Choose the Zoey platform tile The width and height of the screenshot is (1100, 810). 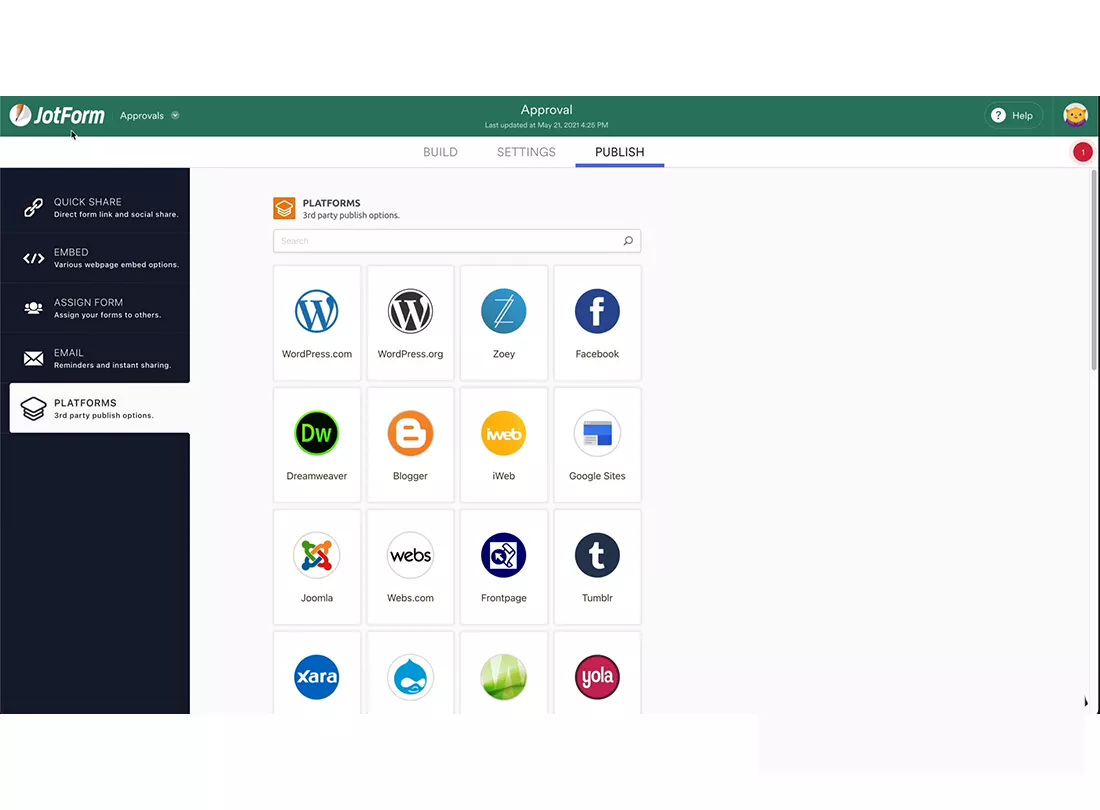click(504, 323)
